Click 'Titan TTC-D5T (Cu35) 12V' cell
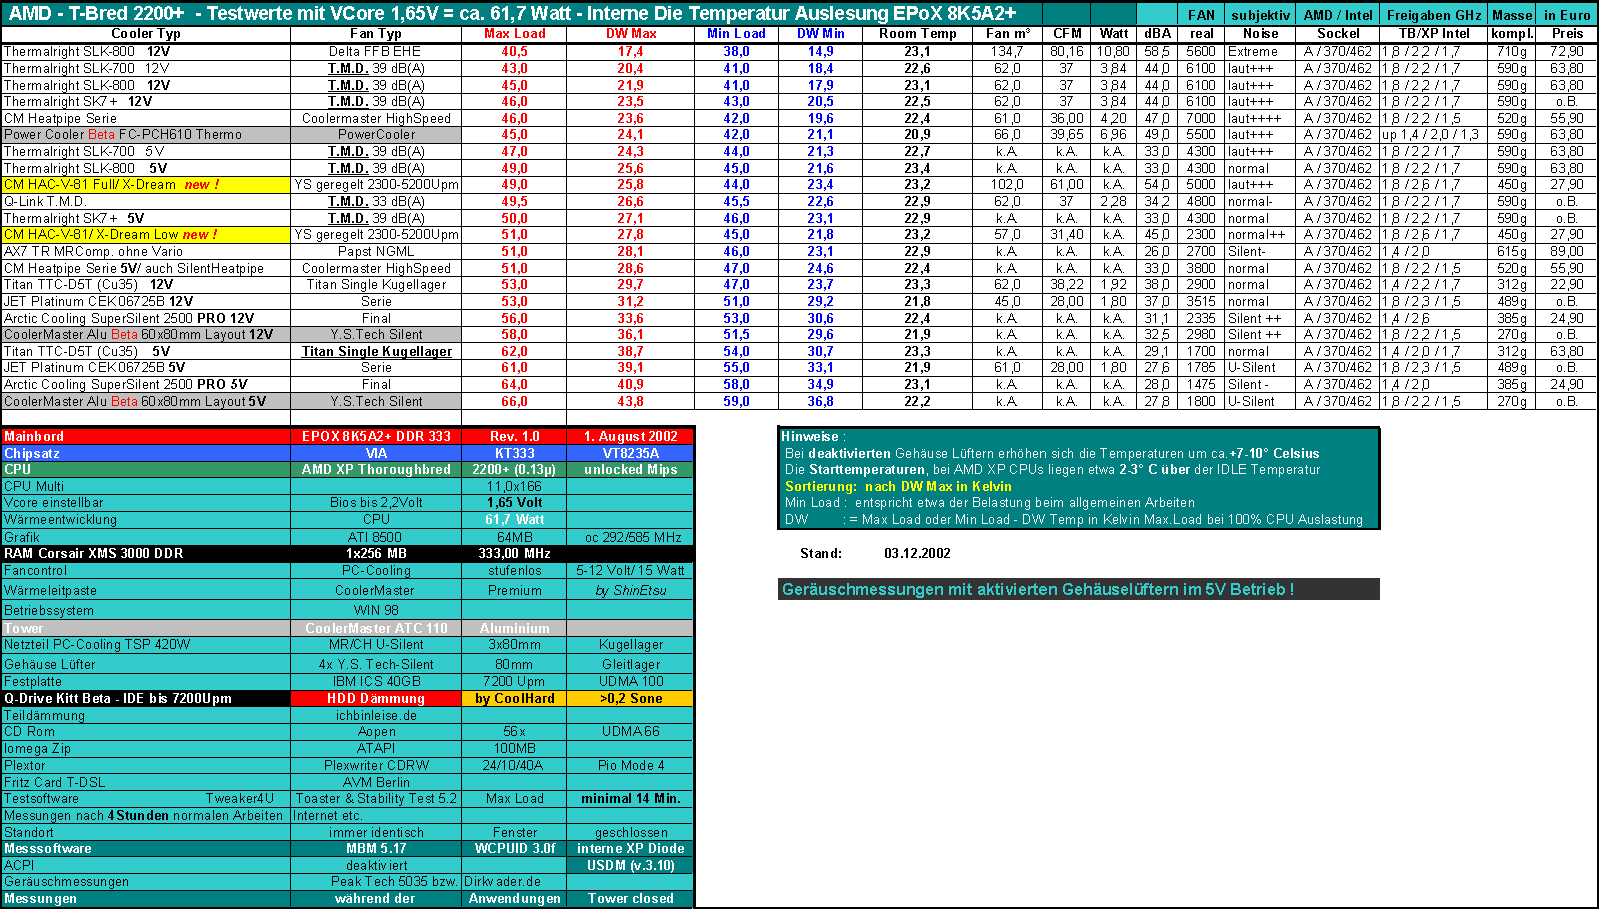Viewport: 1600px width, 910px height. pos(146,285)
